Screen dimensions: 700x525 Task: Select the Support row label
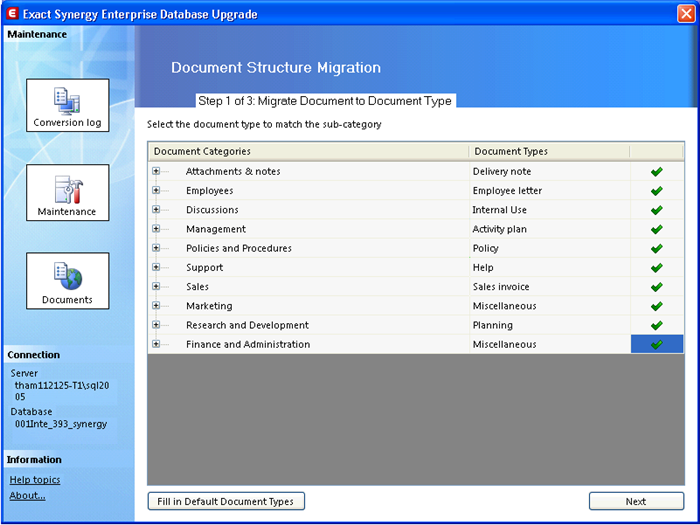[204, 267]
